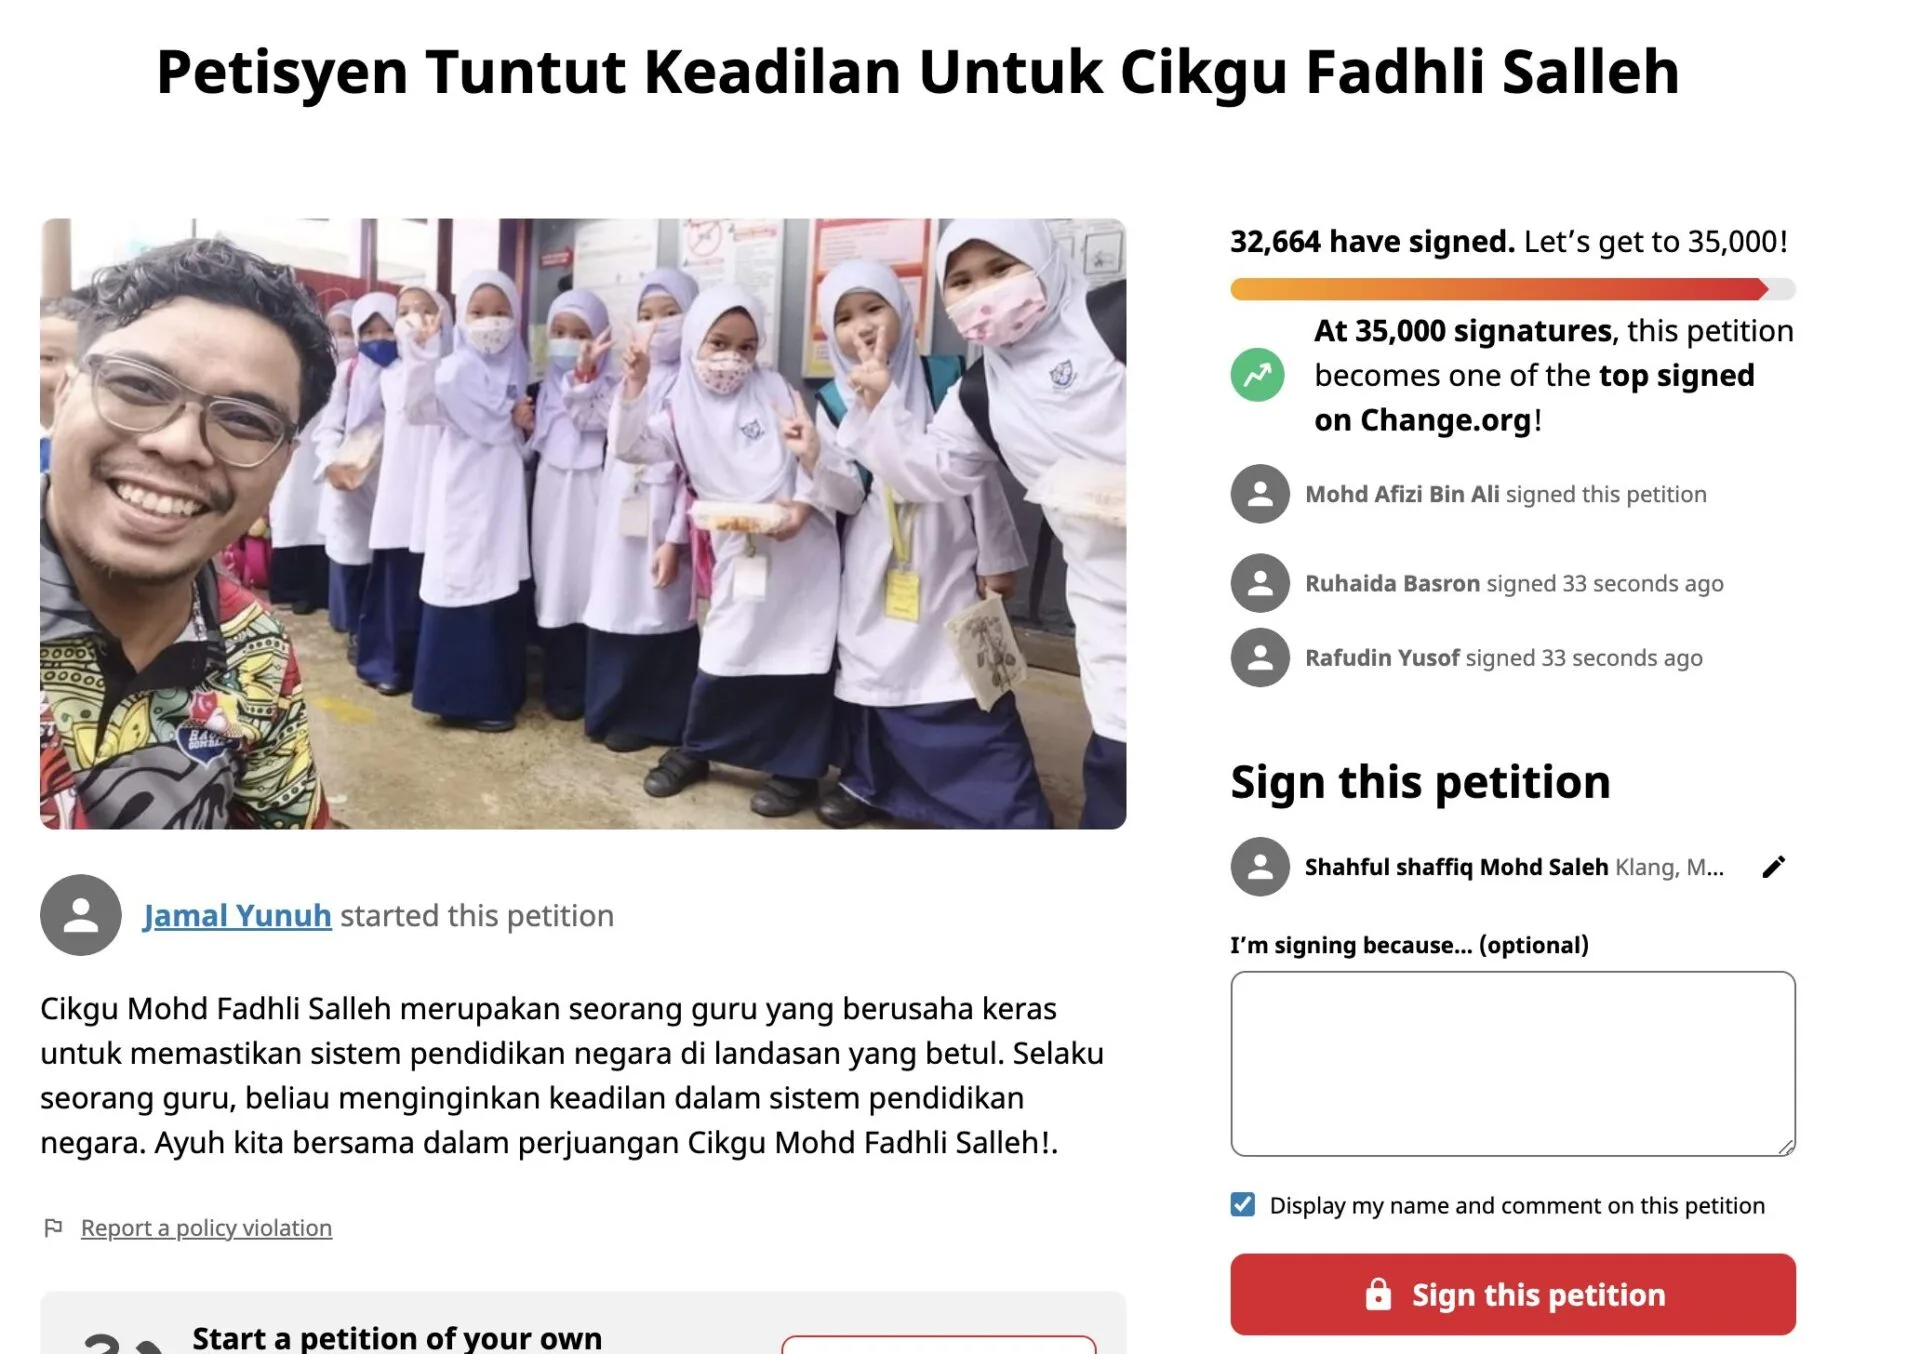This screenshot has width=1920, height=1354.
Task: Open Report a policy violation link
Action: (x=206, y=1228)
